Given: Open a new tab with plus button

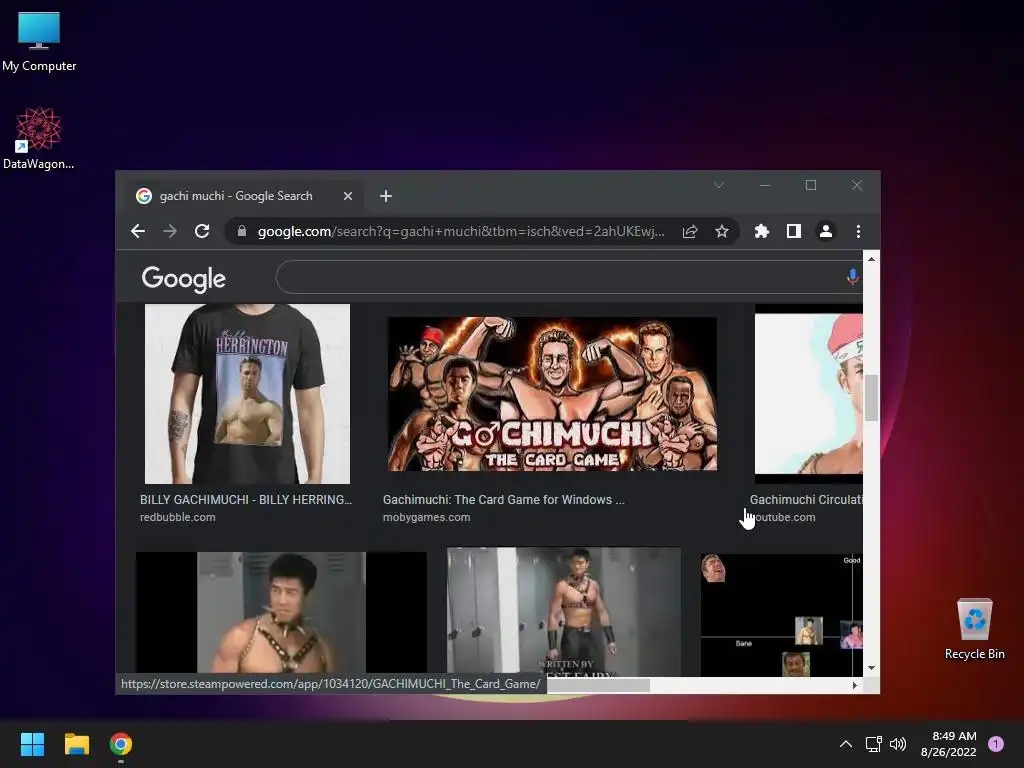Looking at the screenshot, I should [x=386, y=196].
